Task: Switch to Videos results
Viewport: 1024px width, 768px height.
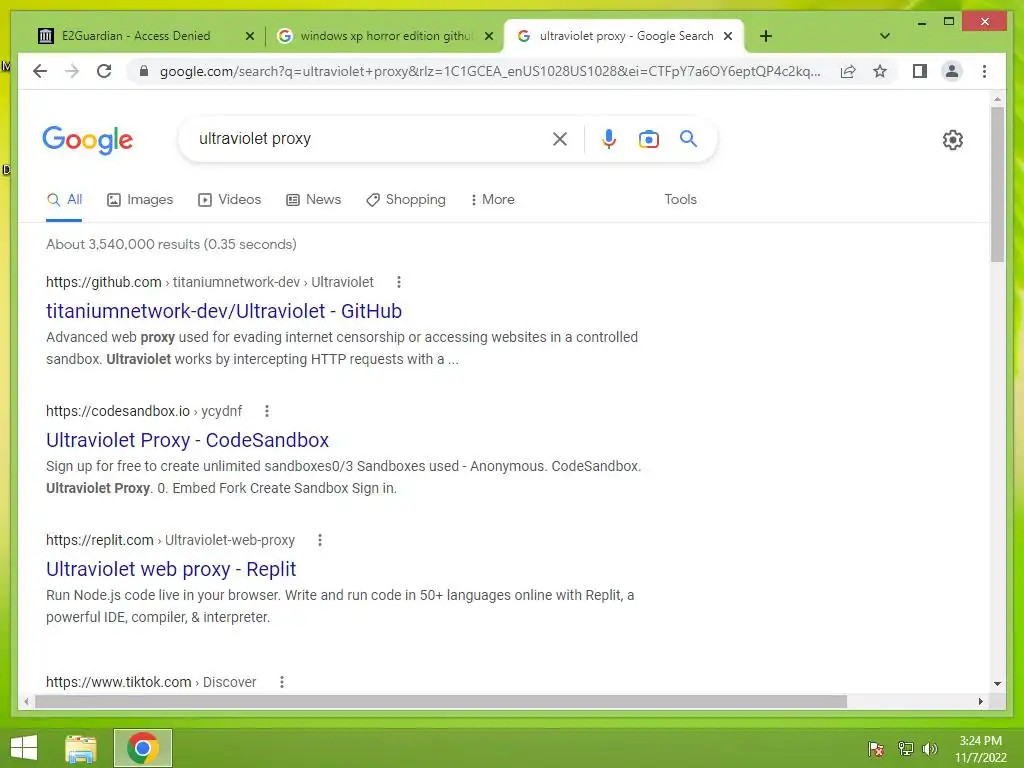Action: [229, 200]
